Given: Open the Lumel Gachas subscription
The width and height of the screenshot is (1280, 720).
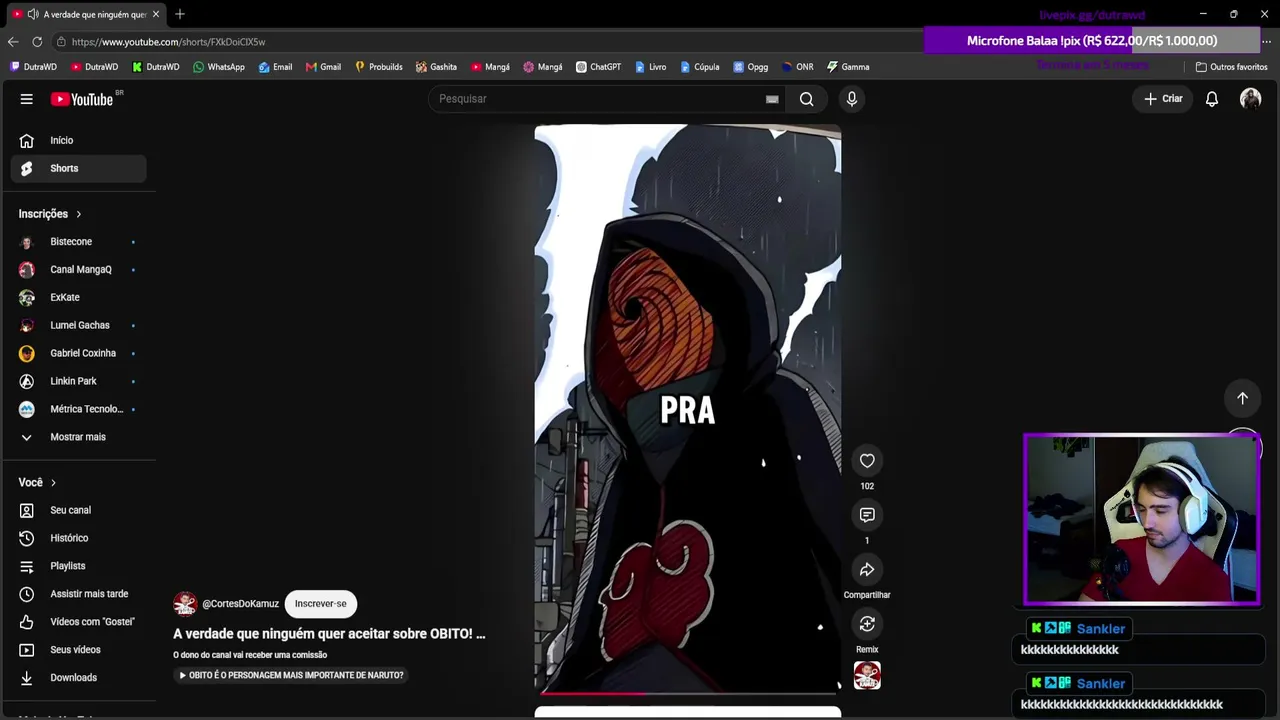Looking at the screenshot, I should point(78,326).
